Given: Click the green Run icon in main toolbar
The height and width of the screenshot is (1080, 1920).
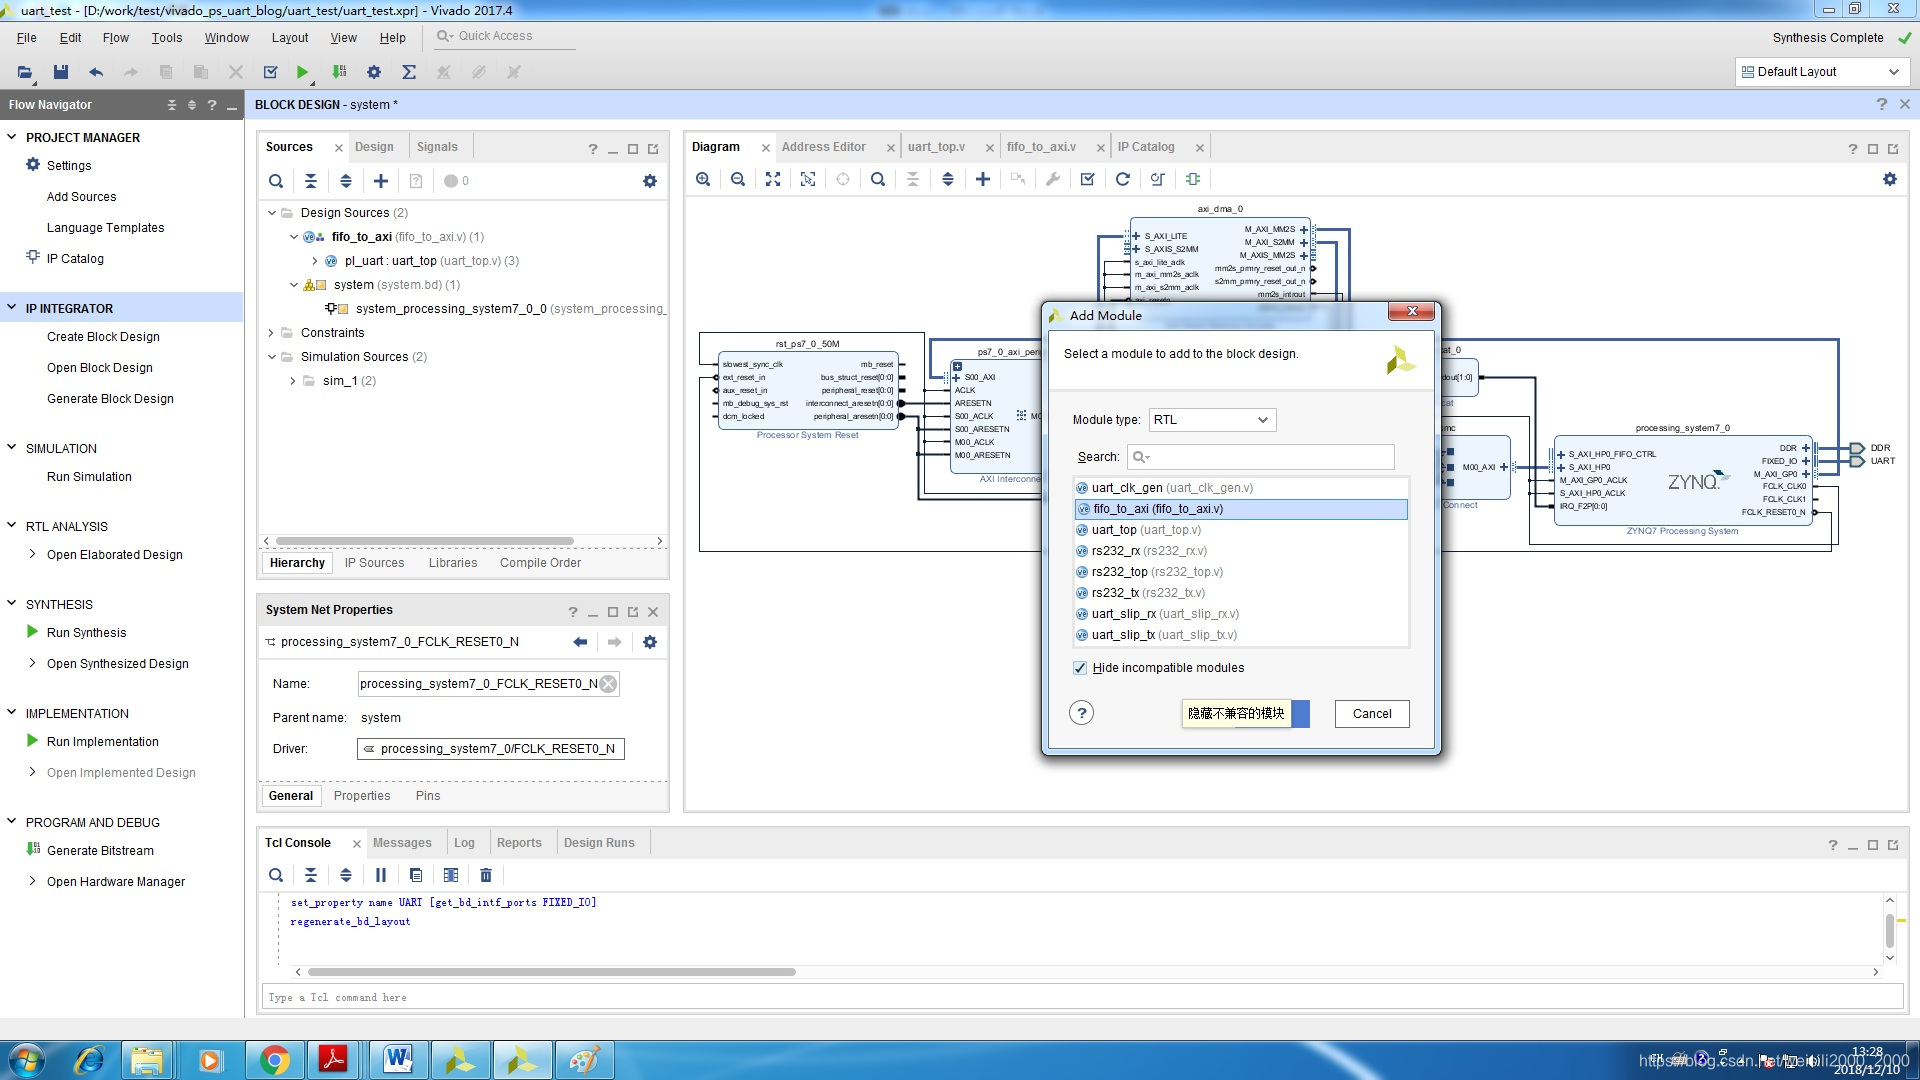Looking at the screenshot, I should point(302,72).
